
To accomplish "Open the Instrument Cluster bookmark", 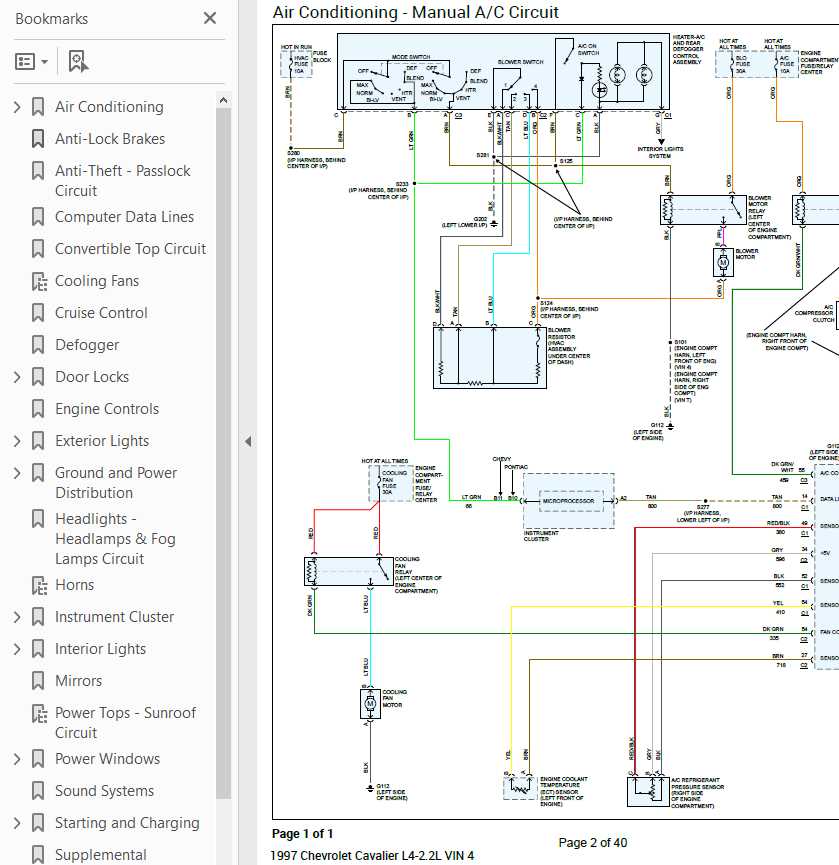I will click(x=114, y=617).
